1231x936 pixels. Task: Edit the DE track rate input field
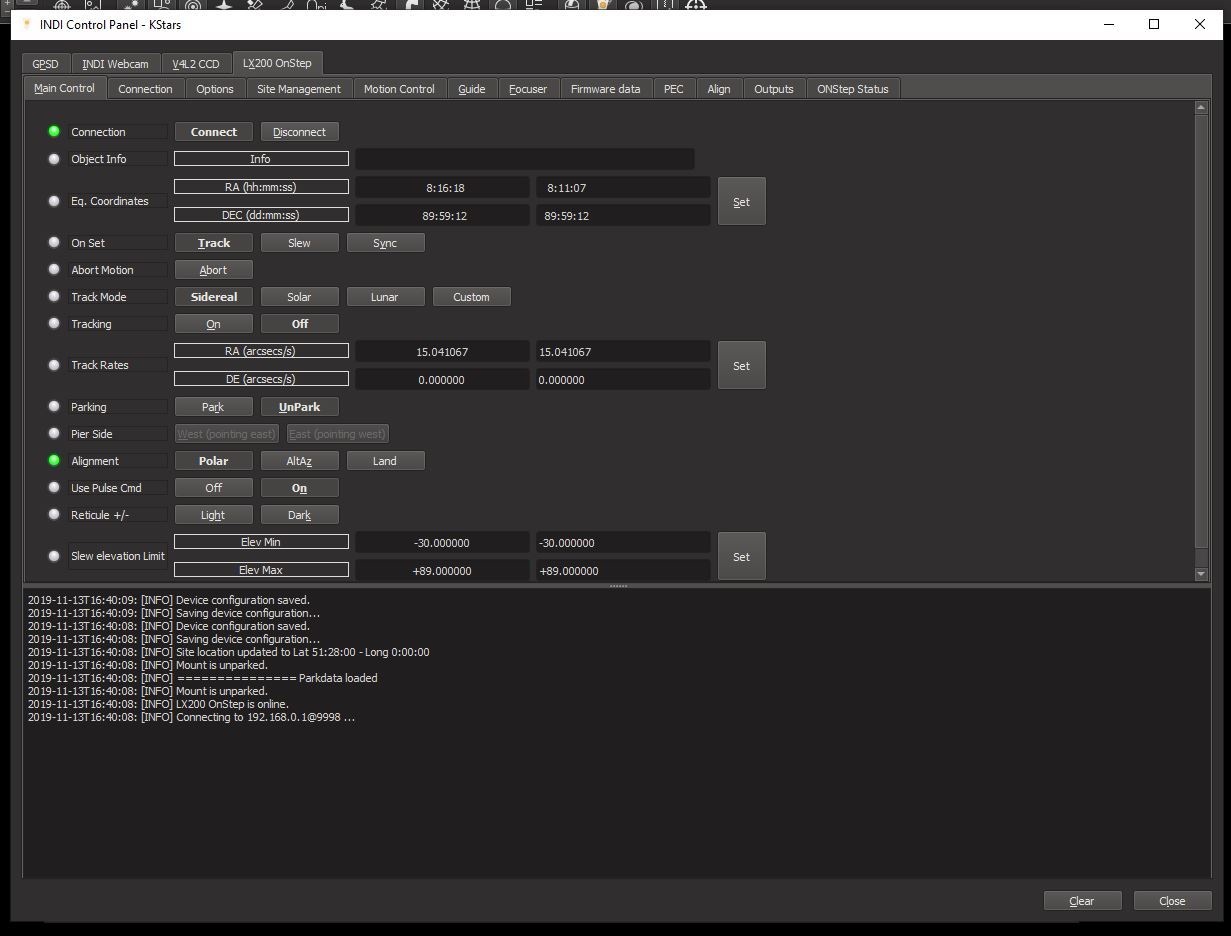[623, 380]
